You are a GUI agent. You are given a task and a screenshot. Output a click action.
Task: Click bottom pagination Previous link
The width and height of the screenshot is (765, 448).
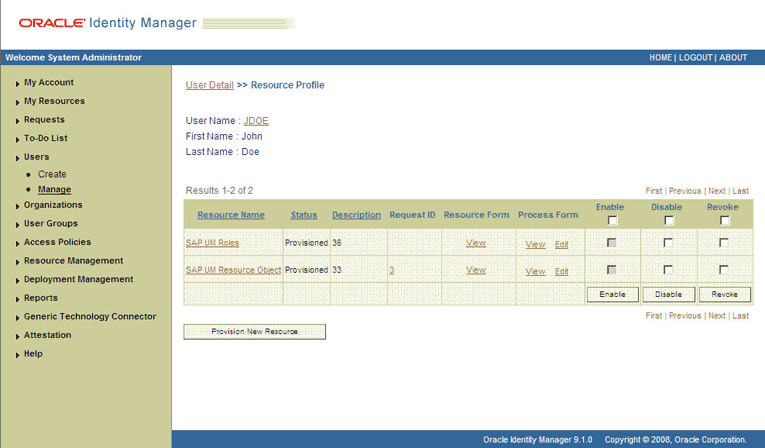click(685, 316)
